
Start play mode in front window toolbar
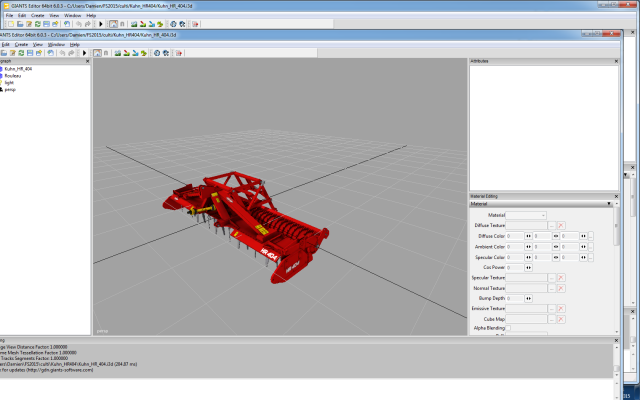click(x=84, y=53)
